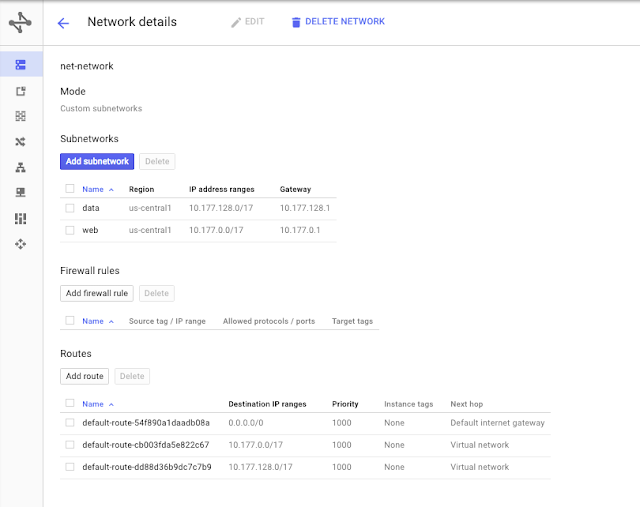The image size is (640, 507).
Task: Check the data subnetwork checkbox
Action: 70,208
